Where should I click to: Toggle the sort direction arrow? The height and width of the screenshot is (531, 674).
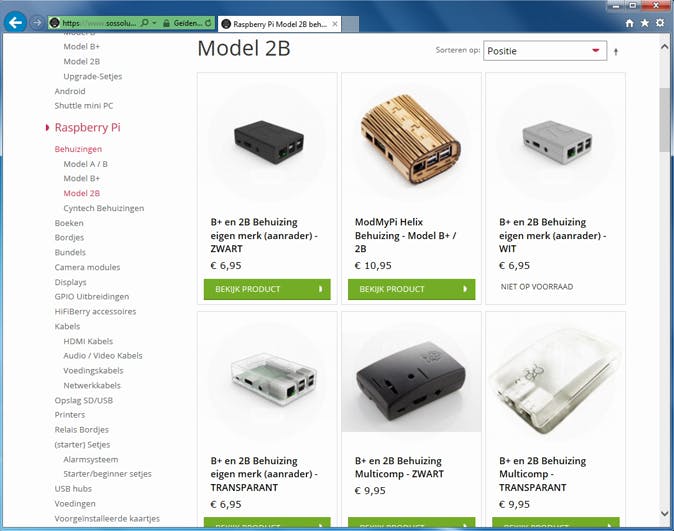coord(616,52)
